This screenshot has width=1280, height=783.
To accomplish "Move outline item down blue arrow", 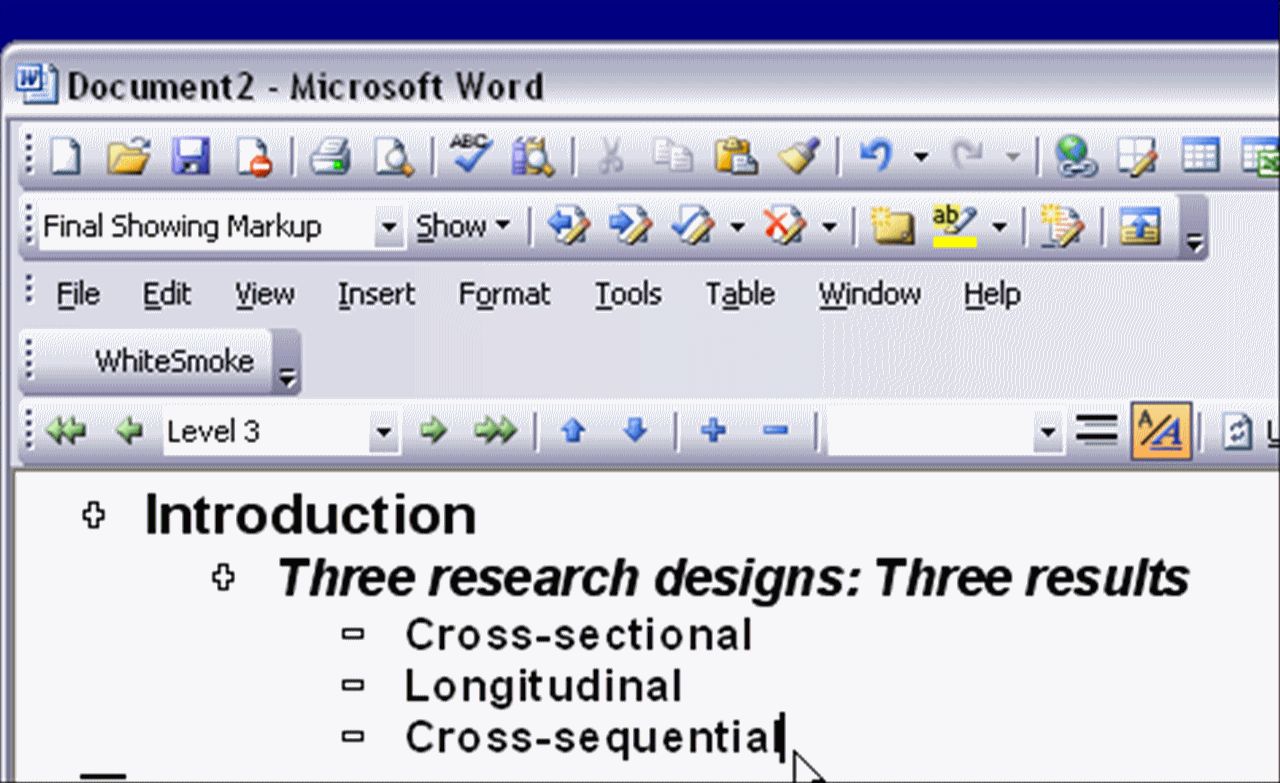I will (x=635, y=431).
